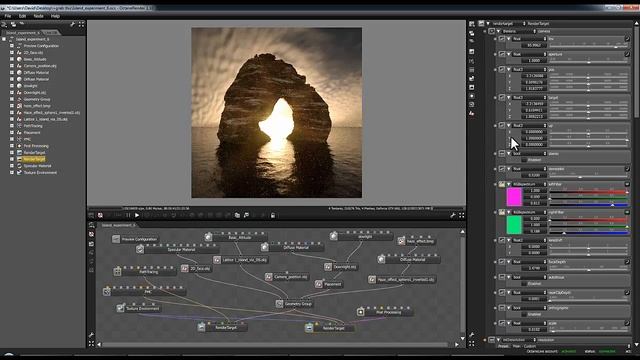The image size is (640, 360).
Task: Click the fov value input field
Action: point(534,45)
